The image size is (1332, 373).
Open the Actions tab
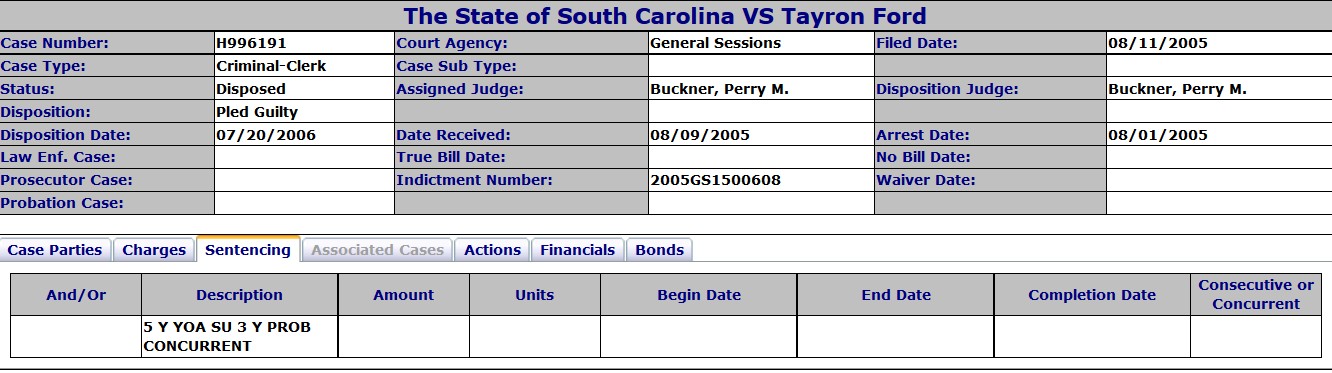[492, 250]
